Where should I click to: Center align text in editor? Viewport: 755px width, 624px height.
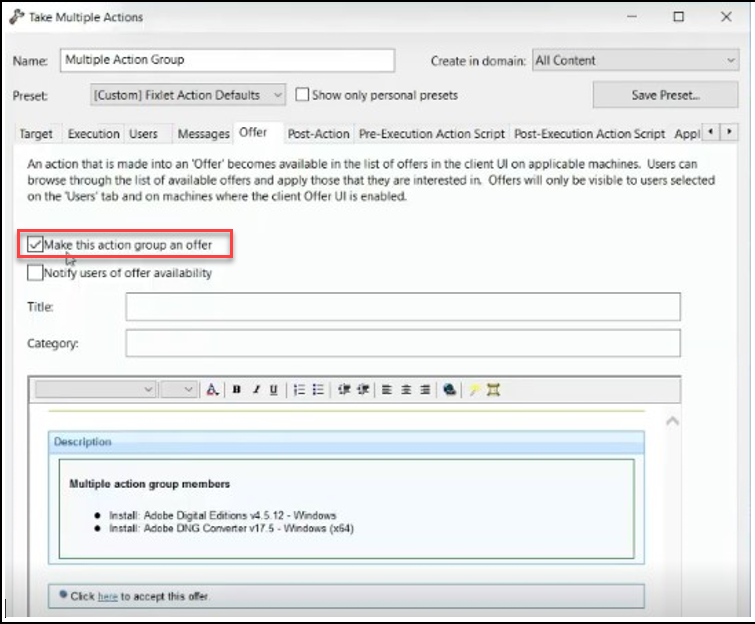click(406, 390)
